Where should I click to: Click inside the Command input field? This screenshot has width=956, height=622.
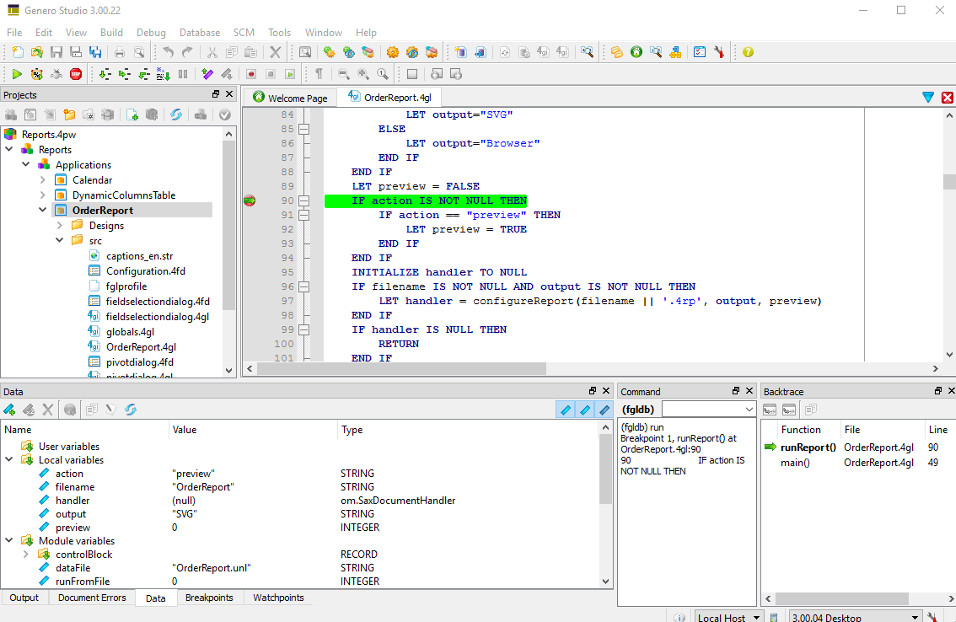(708, 409)
